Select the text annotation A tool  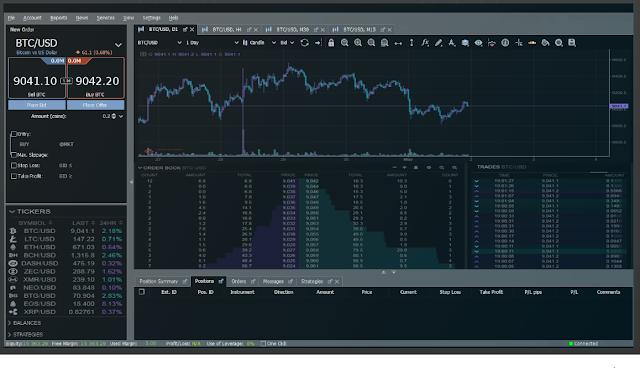pyautogui.click(x=451, y=43)
